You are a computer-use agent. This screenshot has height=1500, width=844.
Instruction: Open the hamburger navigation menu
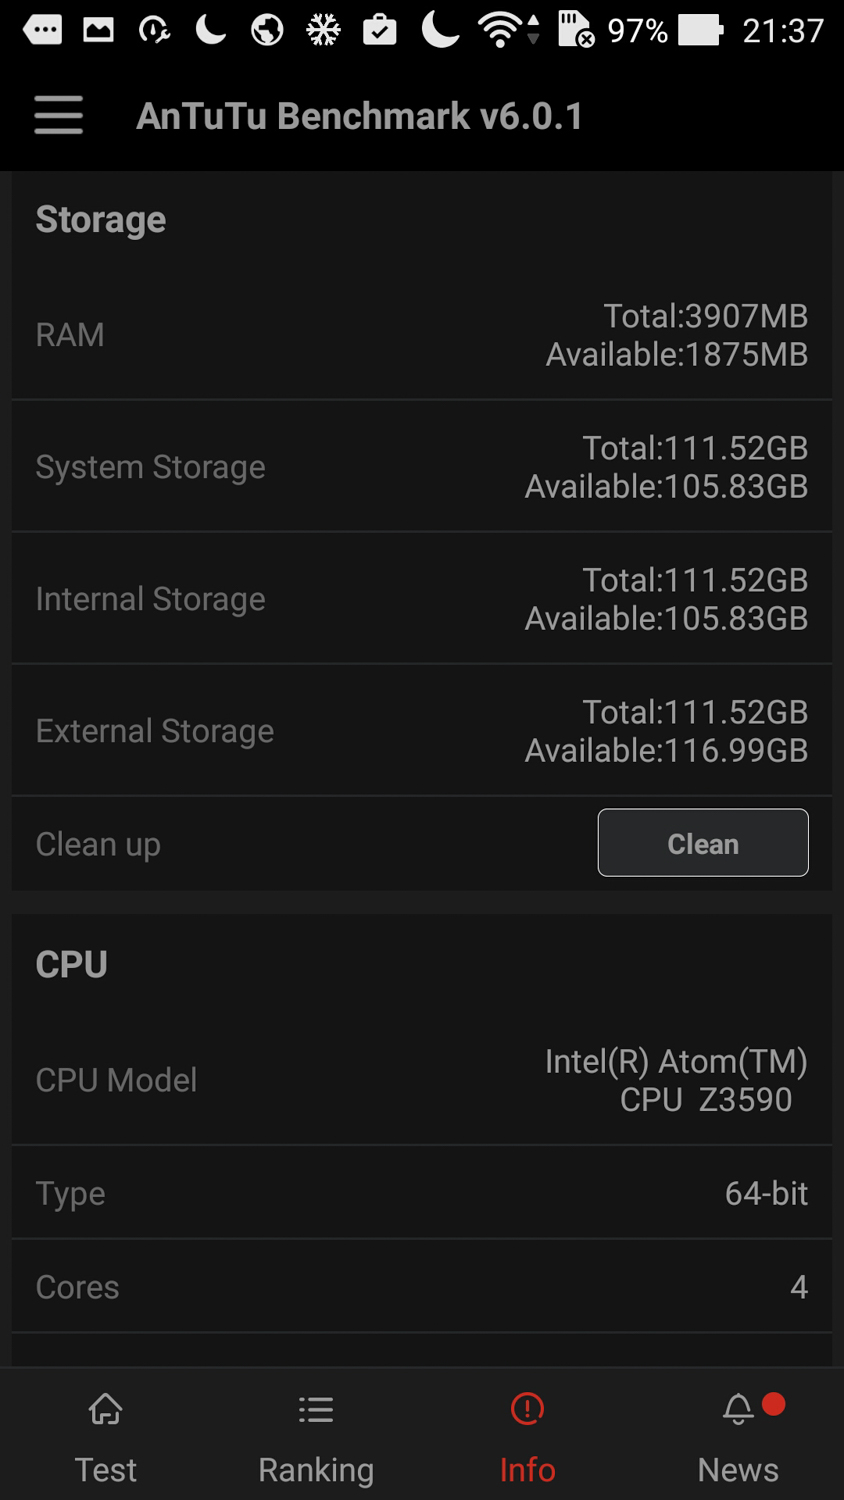coord(58,115)
